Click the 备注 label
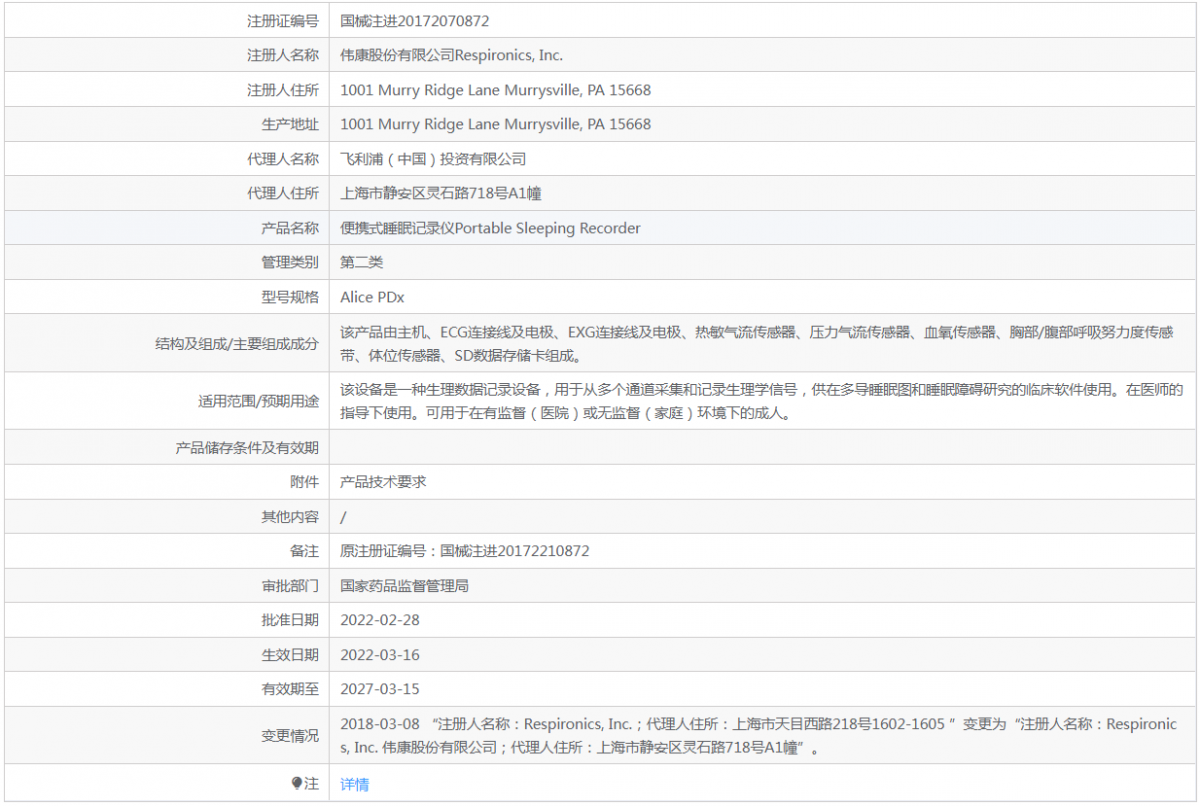Viewport: 1200px width, 806px height. [304, 550]
